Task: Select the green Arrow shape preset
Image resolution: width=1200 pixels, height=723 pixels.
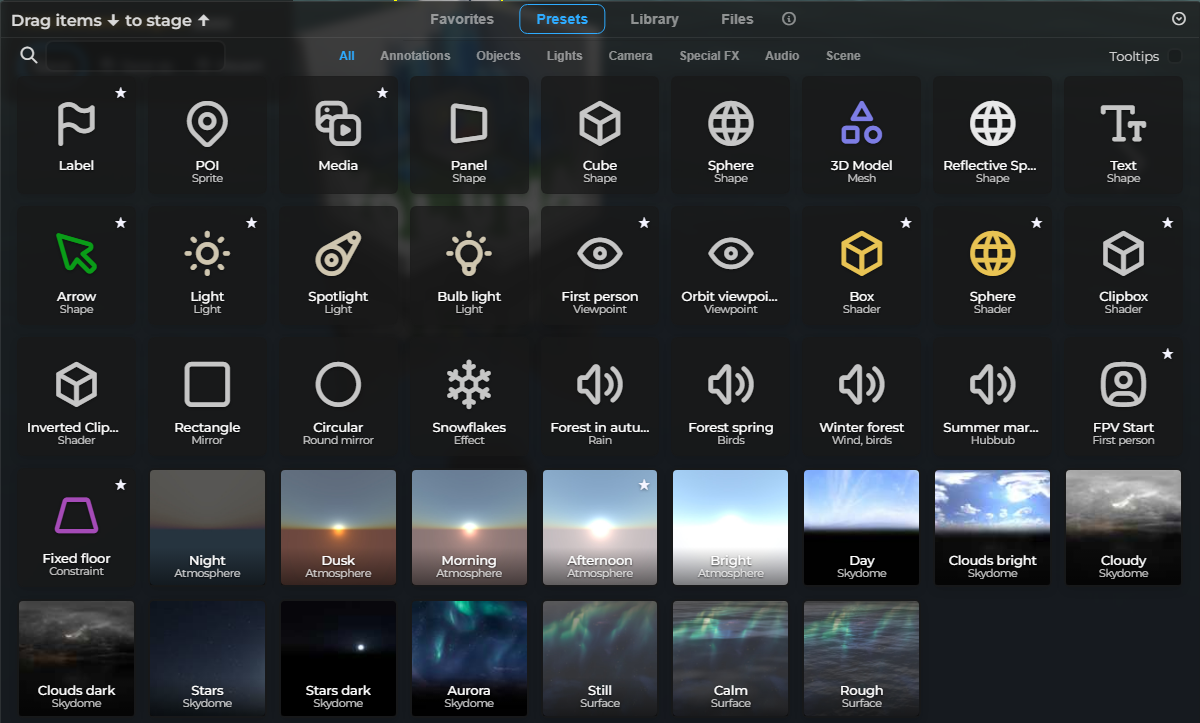Action: click(76, 266)
